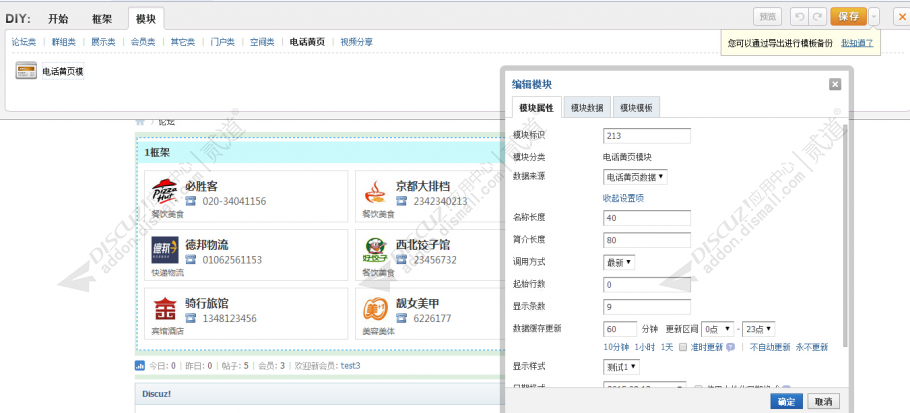This screenshot has width=910, height=413.
Task: Click the 显示条数 field containing 9
Action: pyautogui.click(x=647, y=307)
